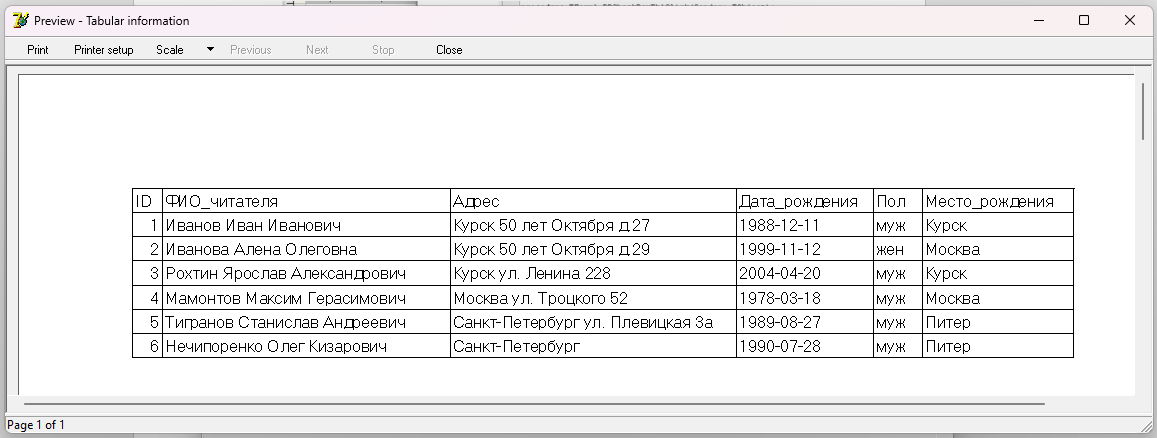Click the cell Рохтин Ярослав Александрович
Image resolution: width=1157 pixels, height=438 pixels.
point(306,274)
